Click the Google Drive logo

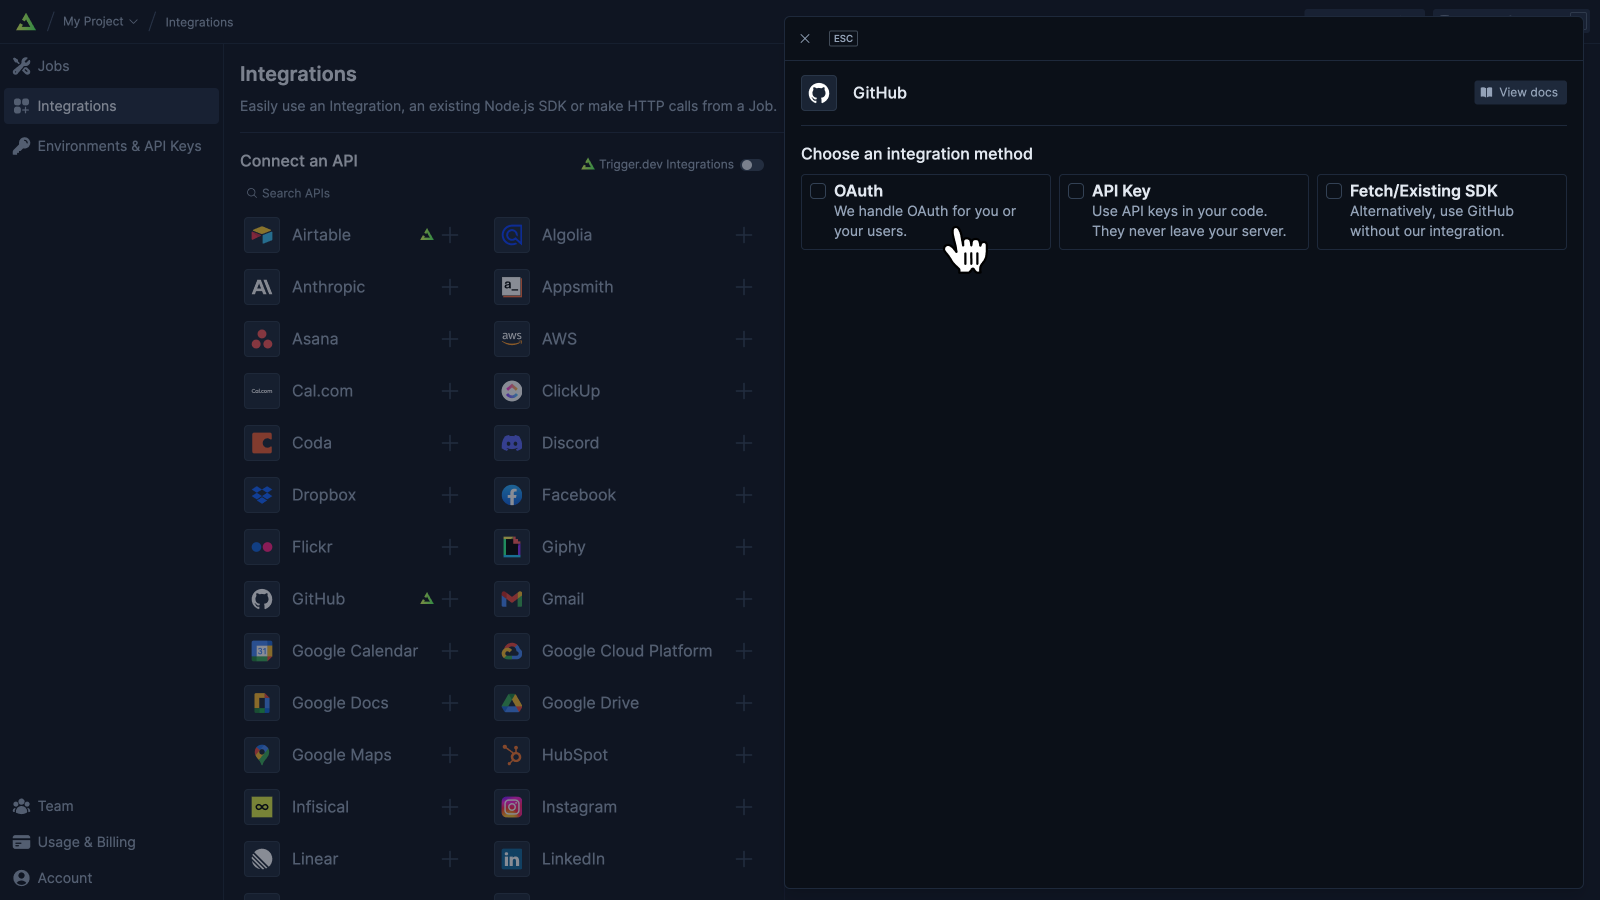tap(512, 703)
